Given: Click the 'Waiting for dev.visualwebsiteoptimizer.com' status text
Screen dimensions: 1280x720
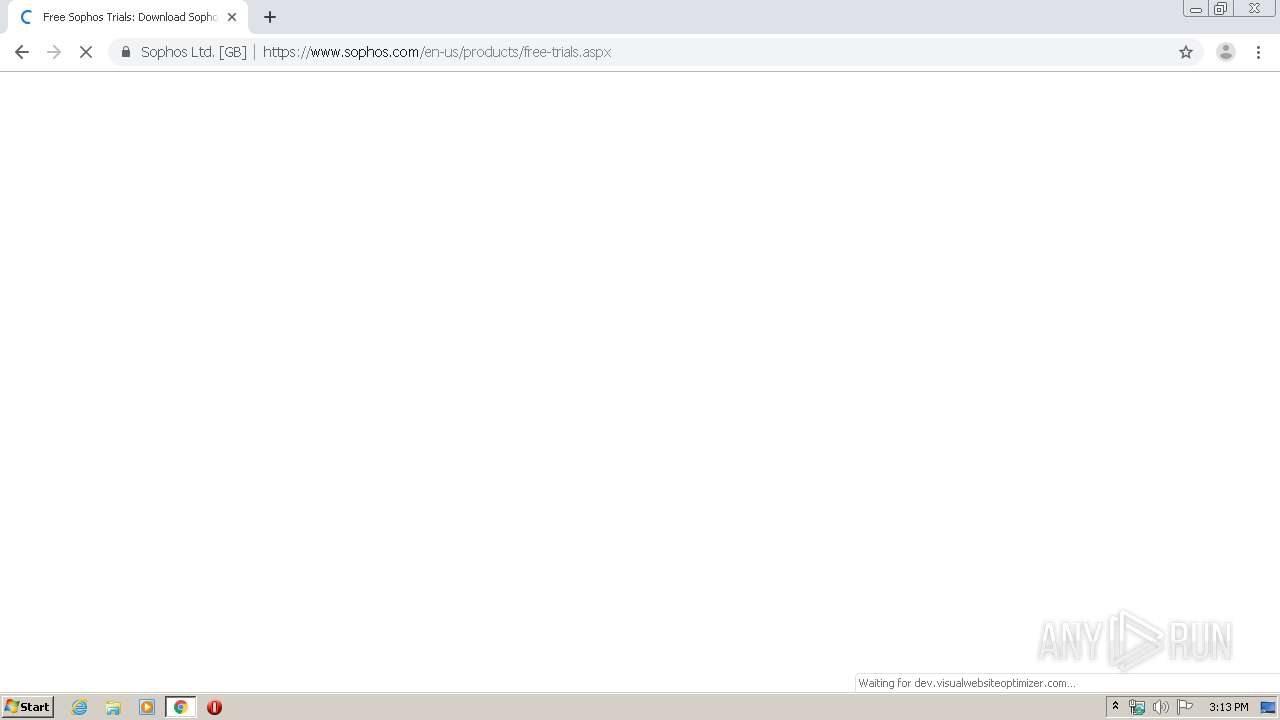Looking at the screenshot, I should (966, 683).
